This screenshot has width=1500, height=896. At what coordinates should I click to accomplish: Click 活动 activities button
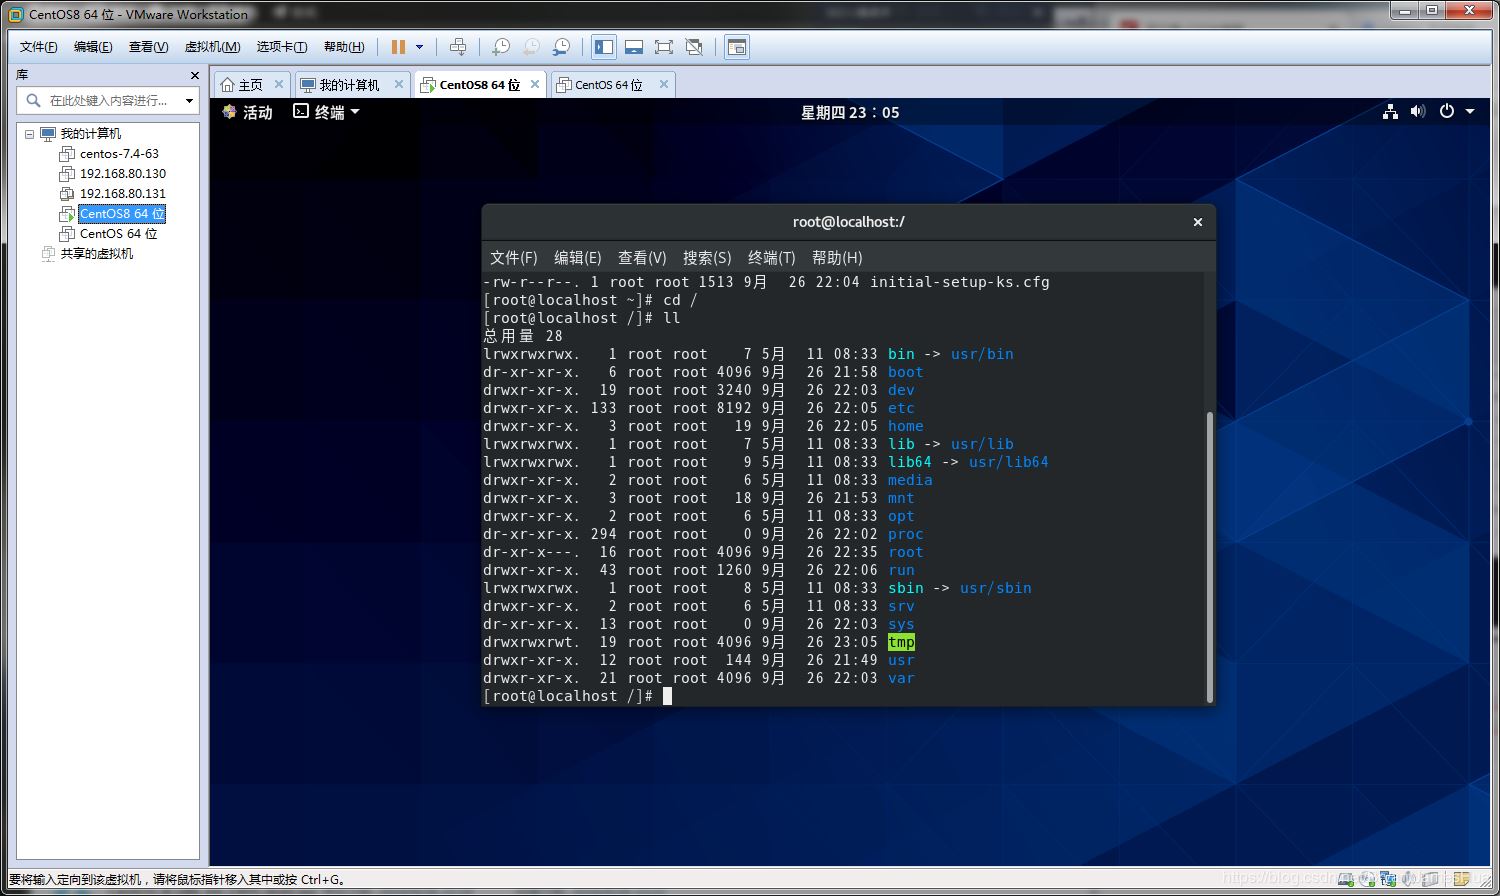click(248, 112)
